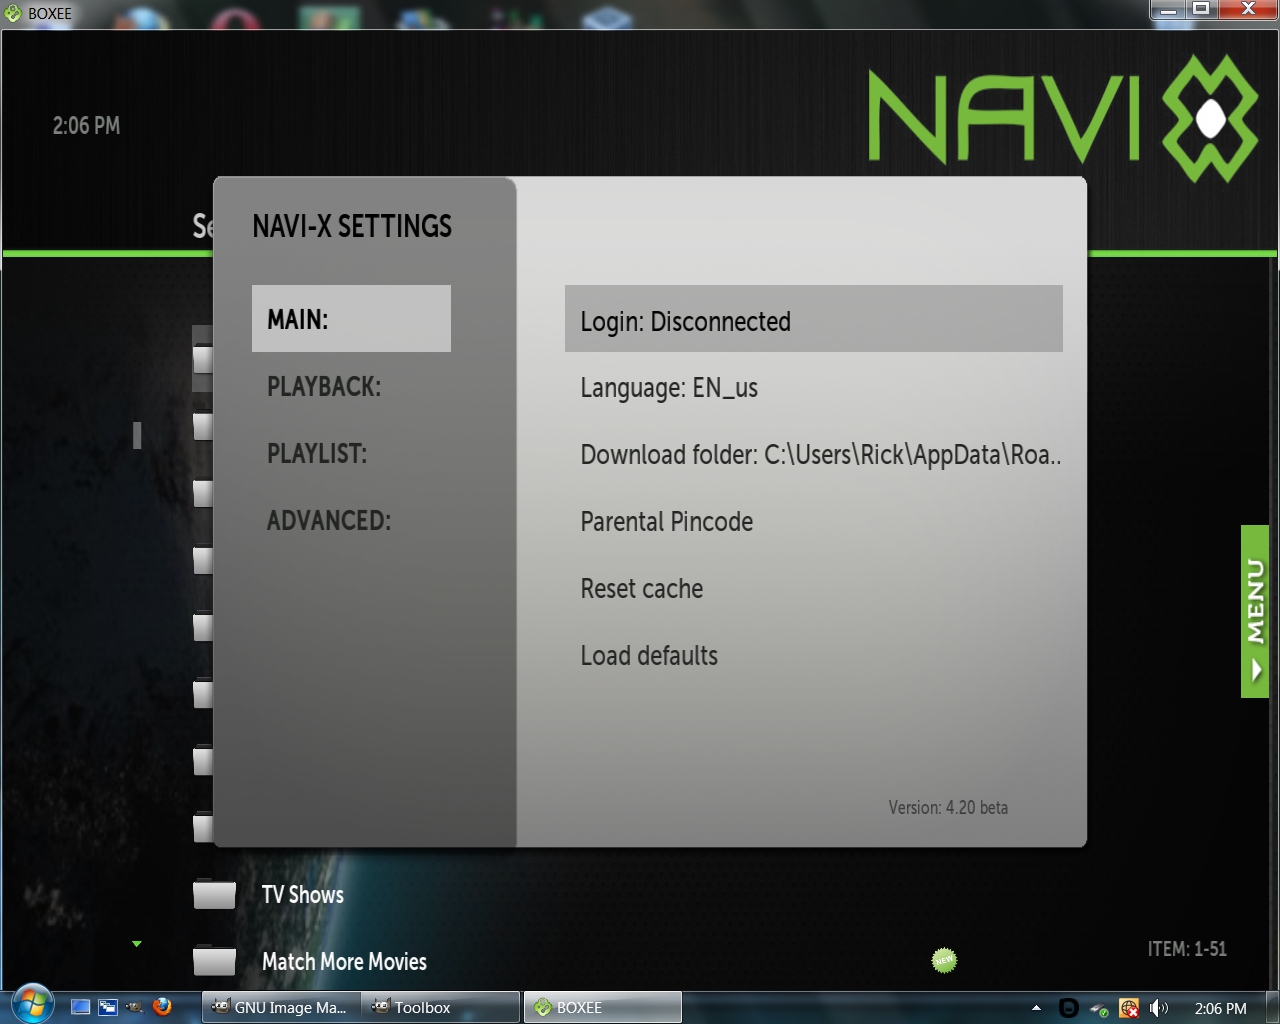Click the Show Desktop quick launch icon
1280x1024 pixels.
81,1007
